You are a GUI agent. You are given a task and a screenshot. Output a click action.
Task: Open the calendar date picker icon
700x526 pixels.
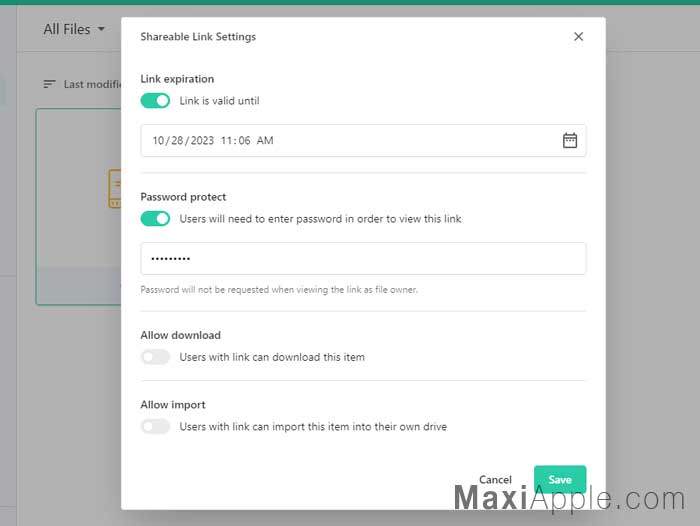[x=570, y=141]
